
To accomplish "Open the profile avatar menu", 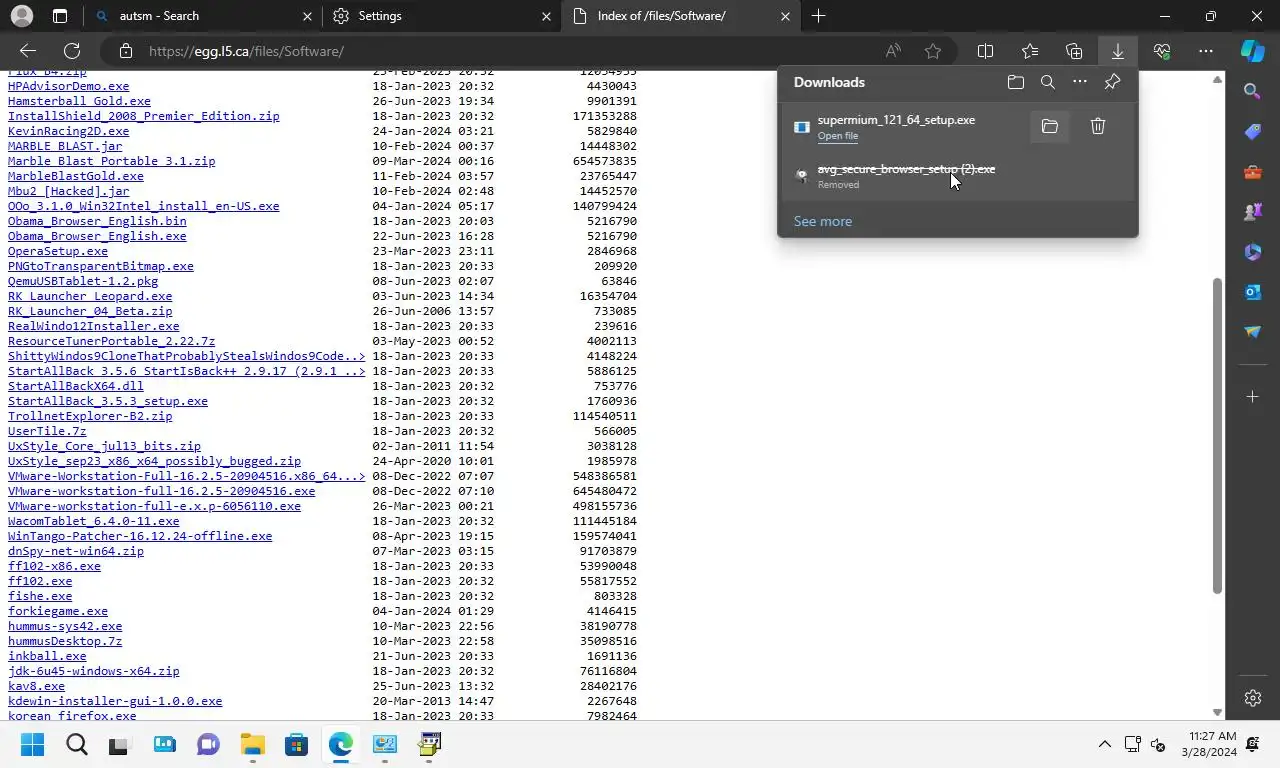I will click(21, 16).
